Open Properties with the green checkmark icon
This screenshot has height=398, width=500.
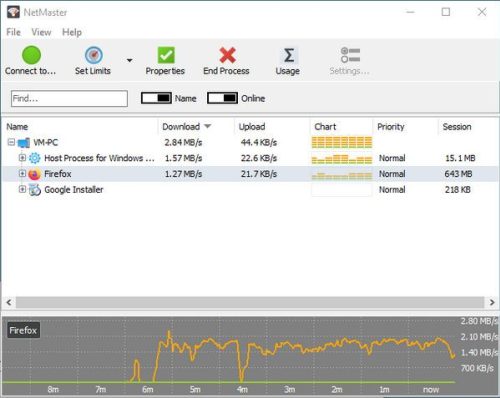point(166,55)
